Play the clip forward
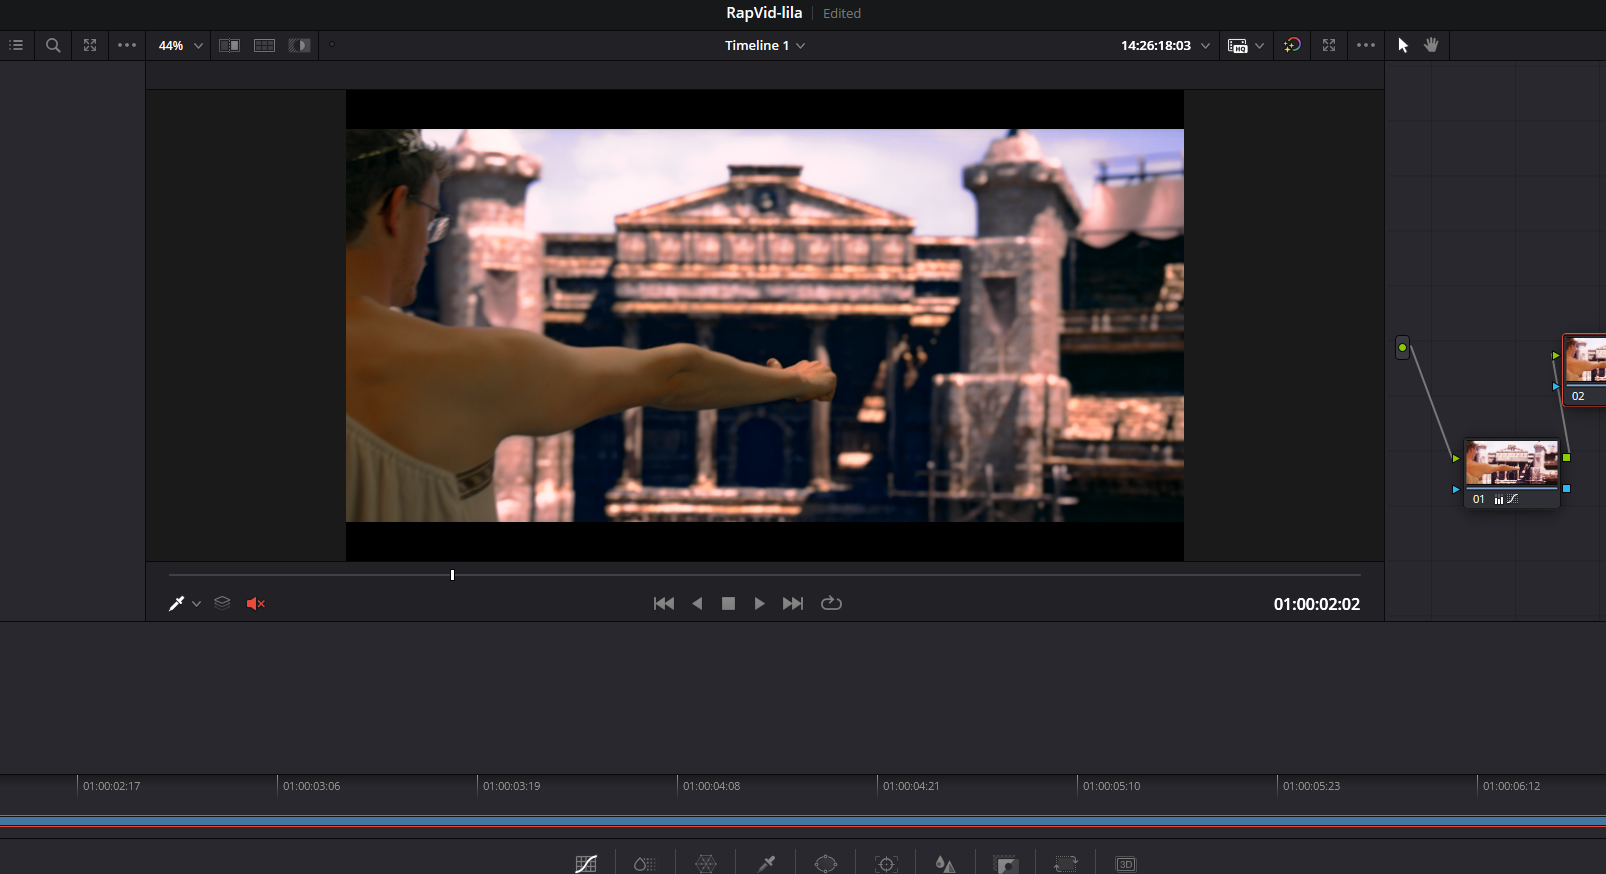1606x874 pixels. (759, 603)
